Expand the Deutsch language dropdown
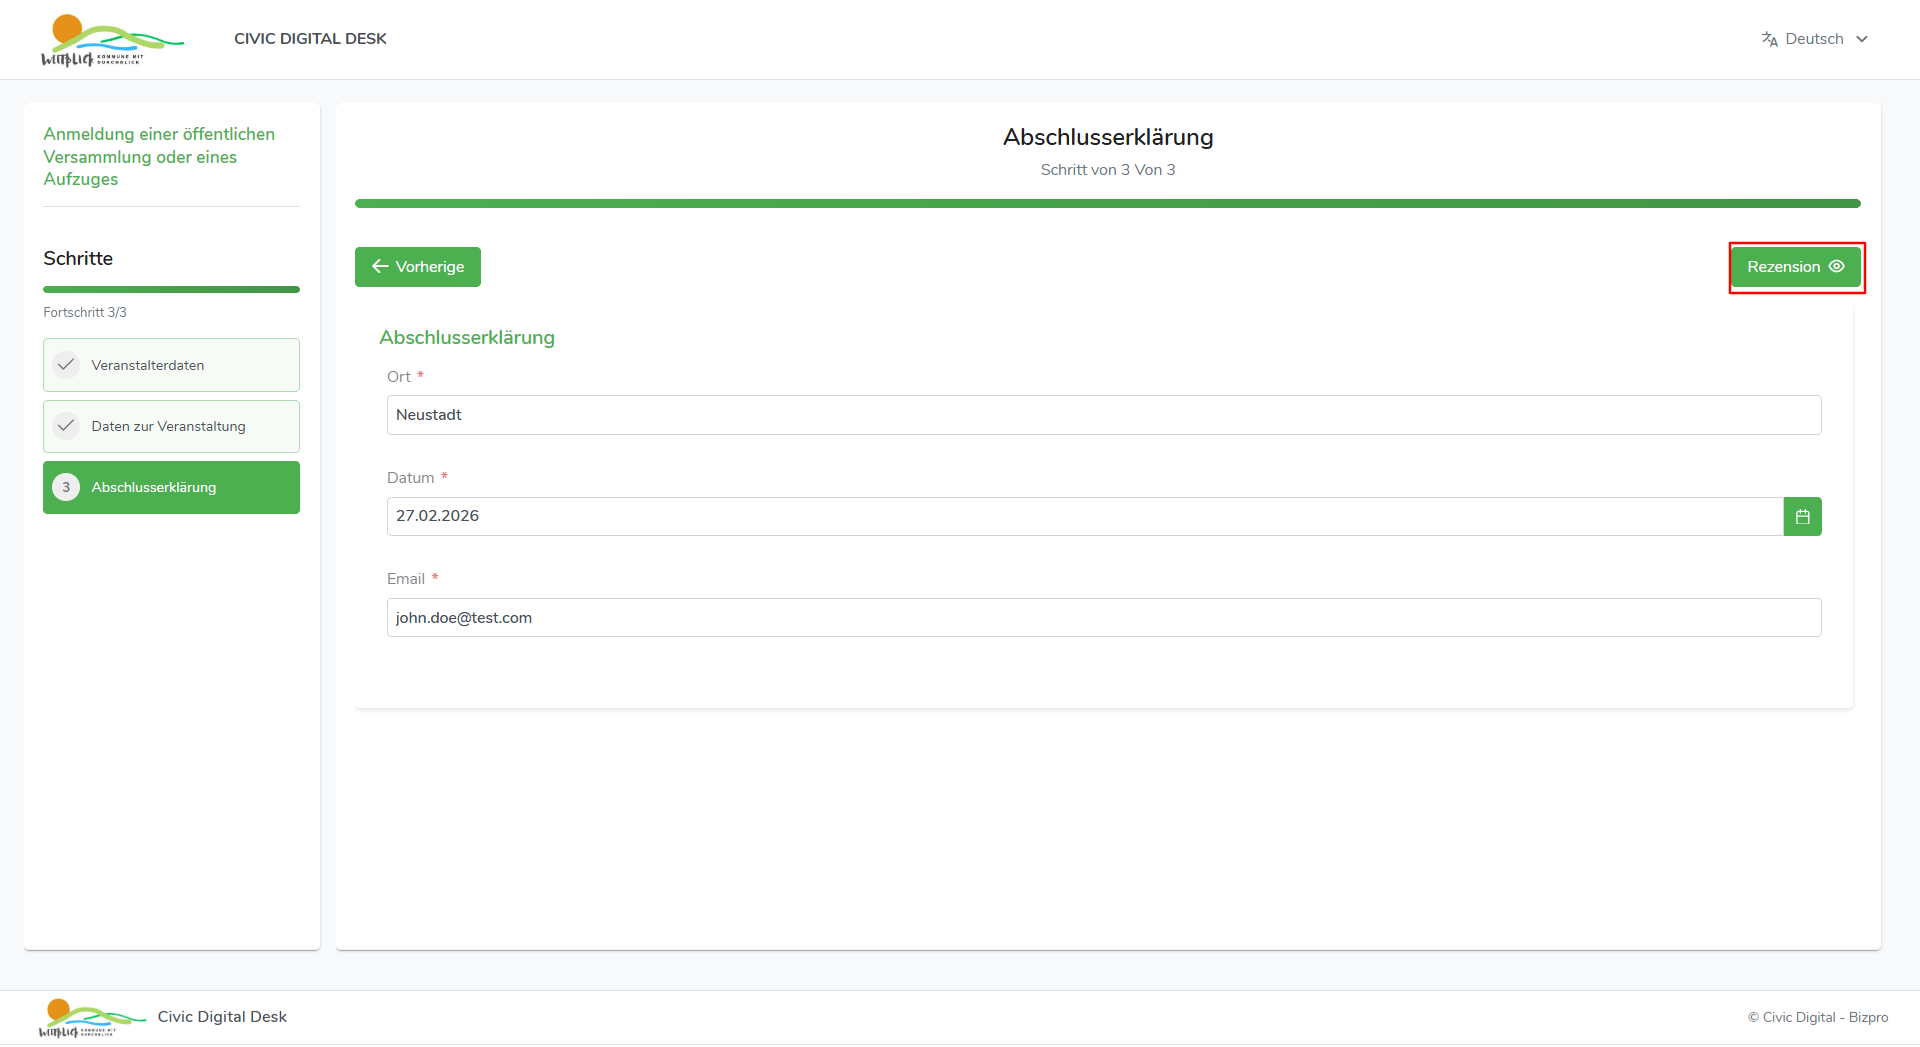The height and width of the screenshot is (1047, 1920). (x=1814, y=39)
